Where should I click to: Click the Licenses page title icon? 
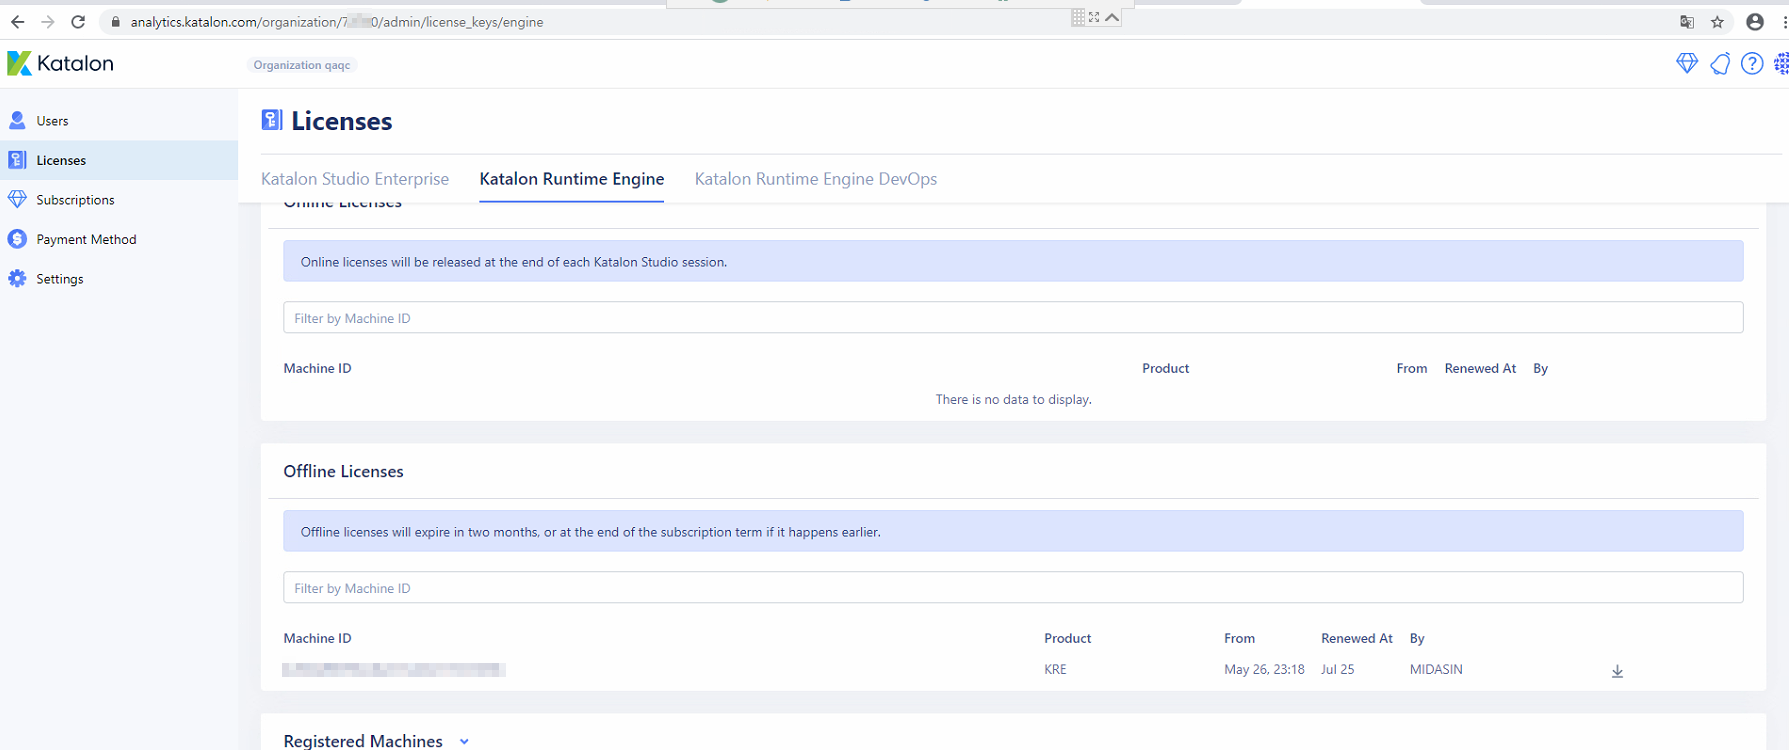(271, 120)
